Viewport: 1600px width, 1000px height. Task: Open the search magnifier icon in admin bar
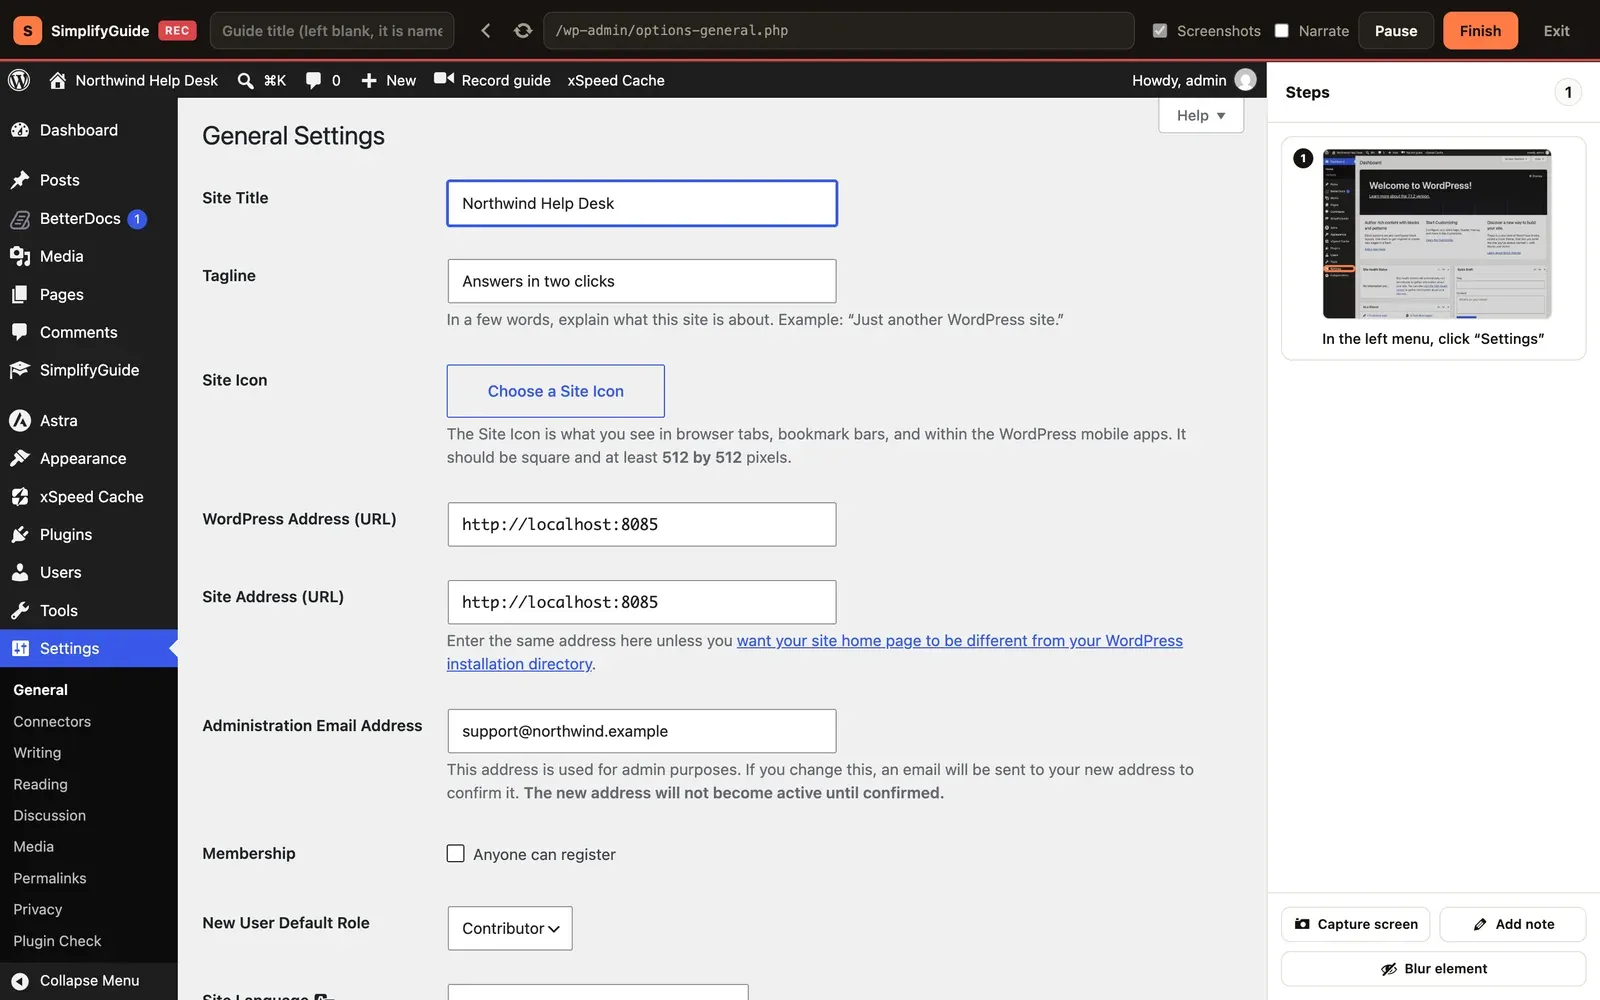(x=245, y=80)
